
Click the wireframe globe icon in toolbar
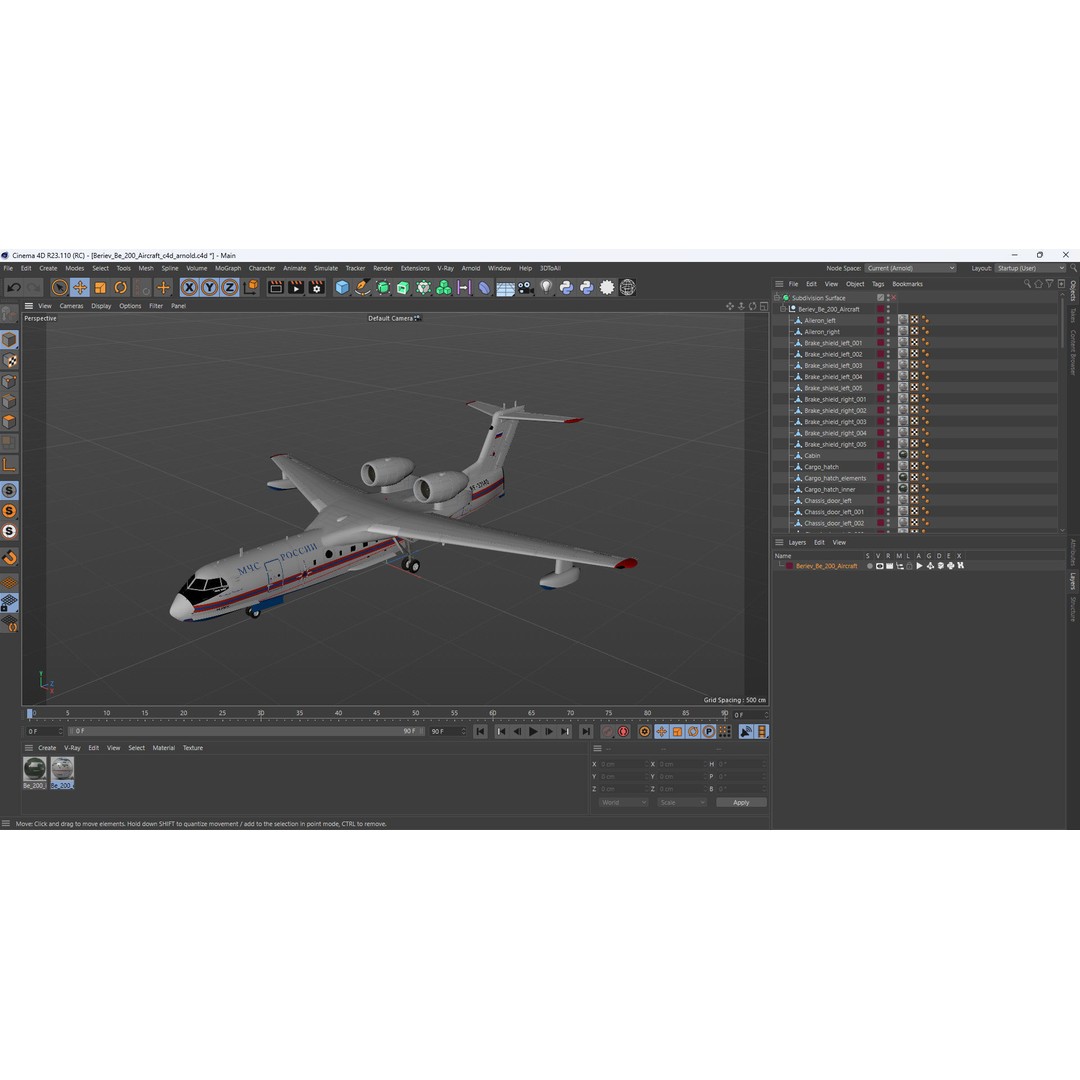627,287
